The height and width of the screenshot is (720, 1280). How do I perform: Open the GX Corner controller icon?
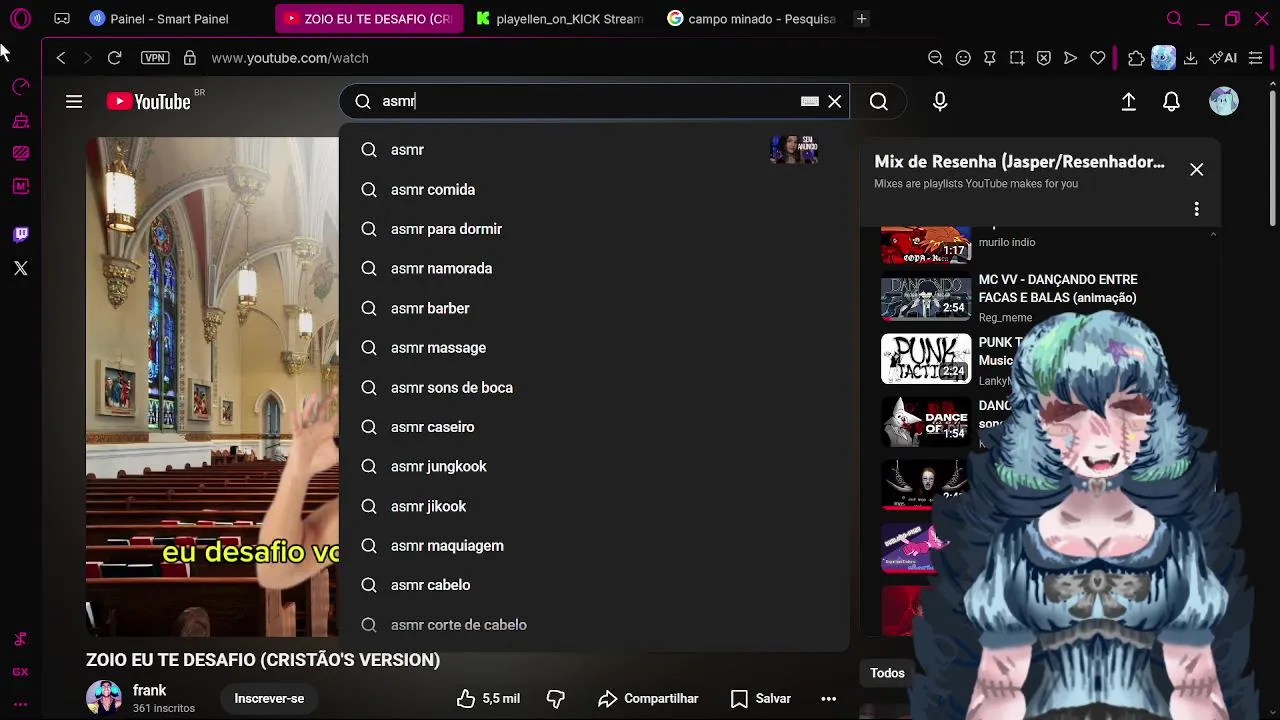(62, 18)
